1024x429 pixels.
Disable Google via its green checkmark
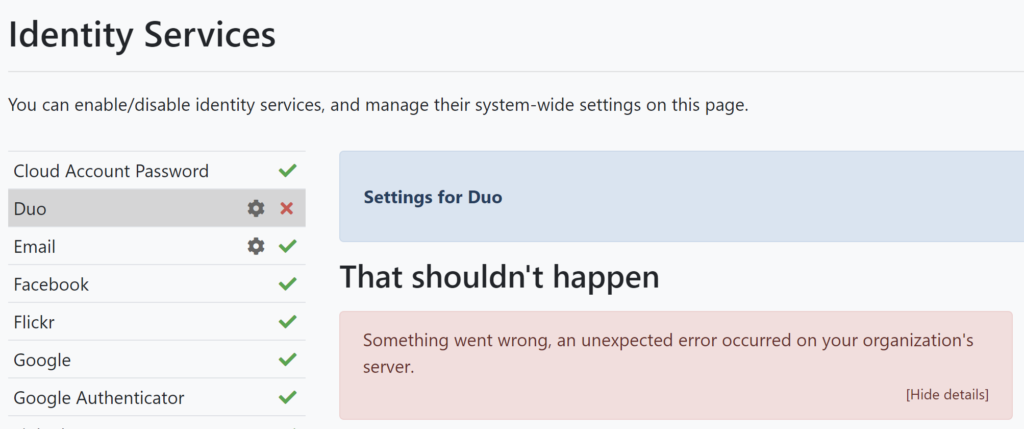pos(287,360)
